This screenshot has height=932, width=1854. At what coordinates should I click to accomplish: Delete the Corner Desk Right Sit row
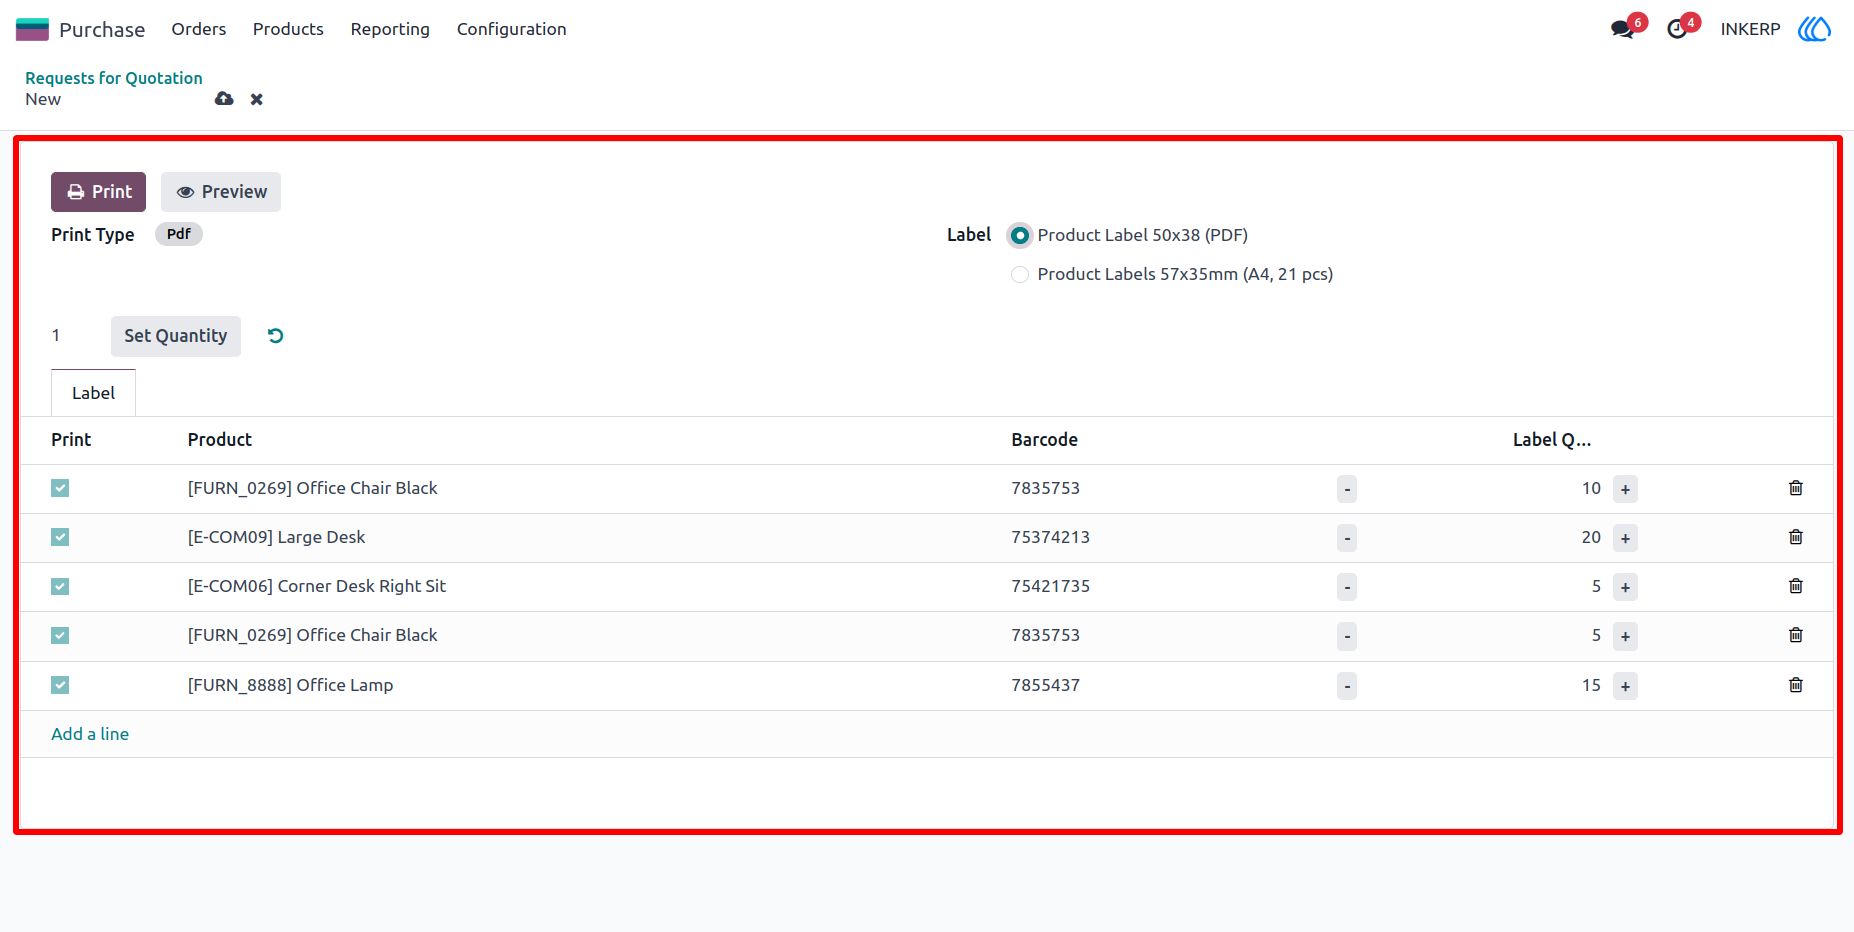(x=1796, y=586)
